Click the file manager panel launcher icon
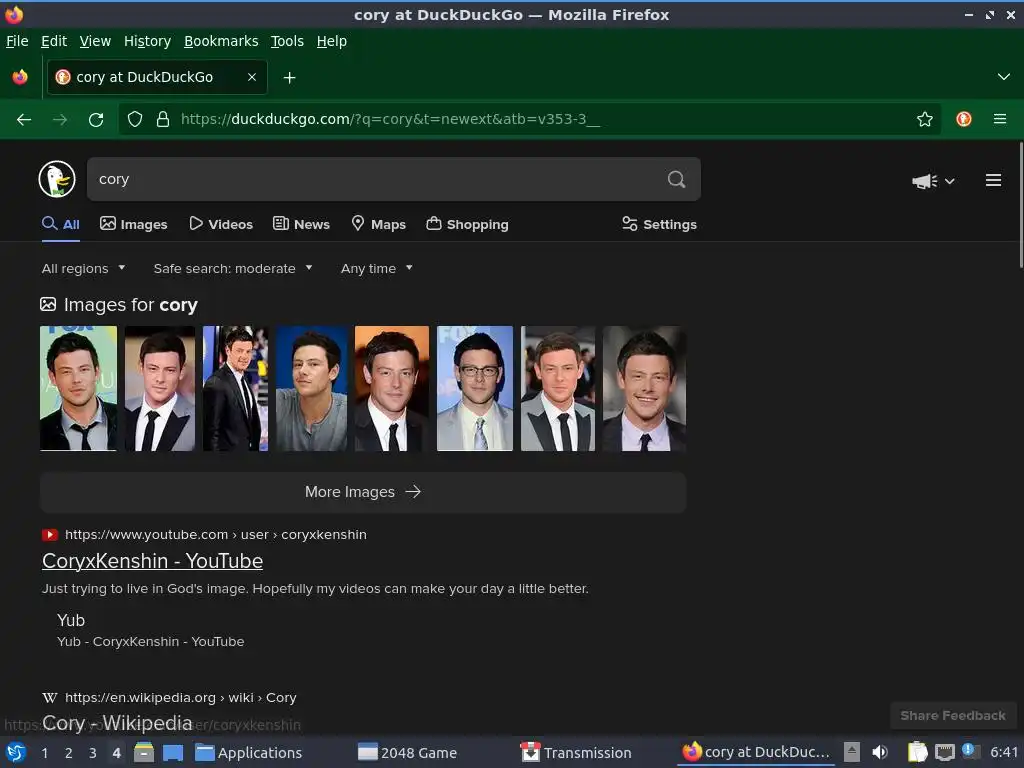The image size is (1024, 768). click(x=144, y=753)
